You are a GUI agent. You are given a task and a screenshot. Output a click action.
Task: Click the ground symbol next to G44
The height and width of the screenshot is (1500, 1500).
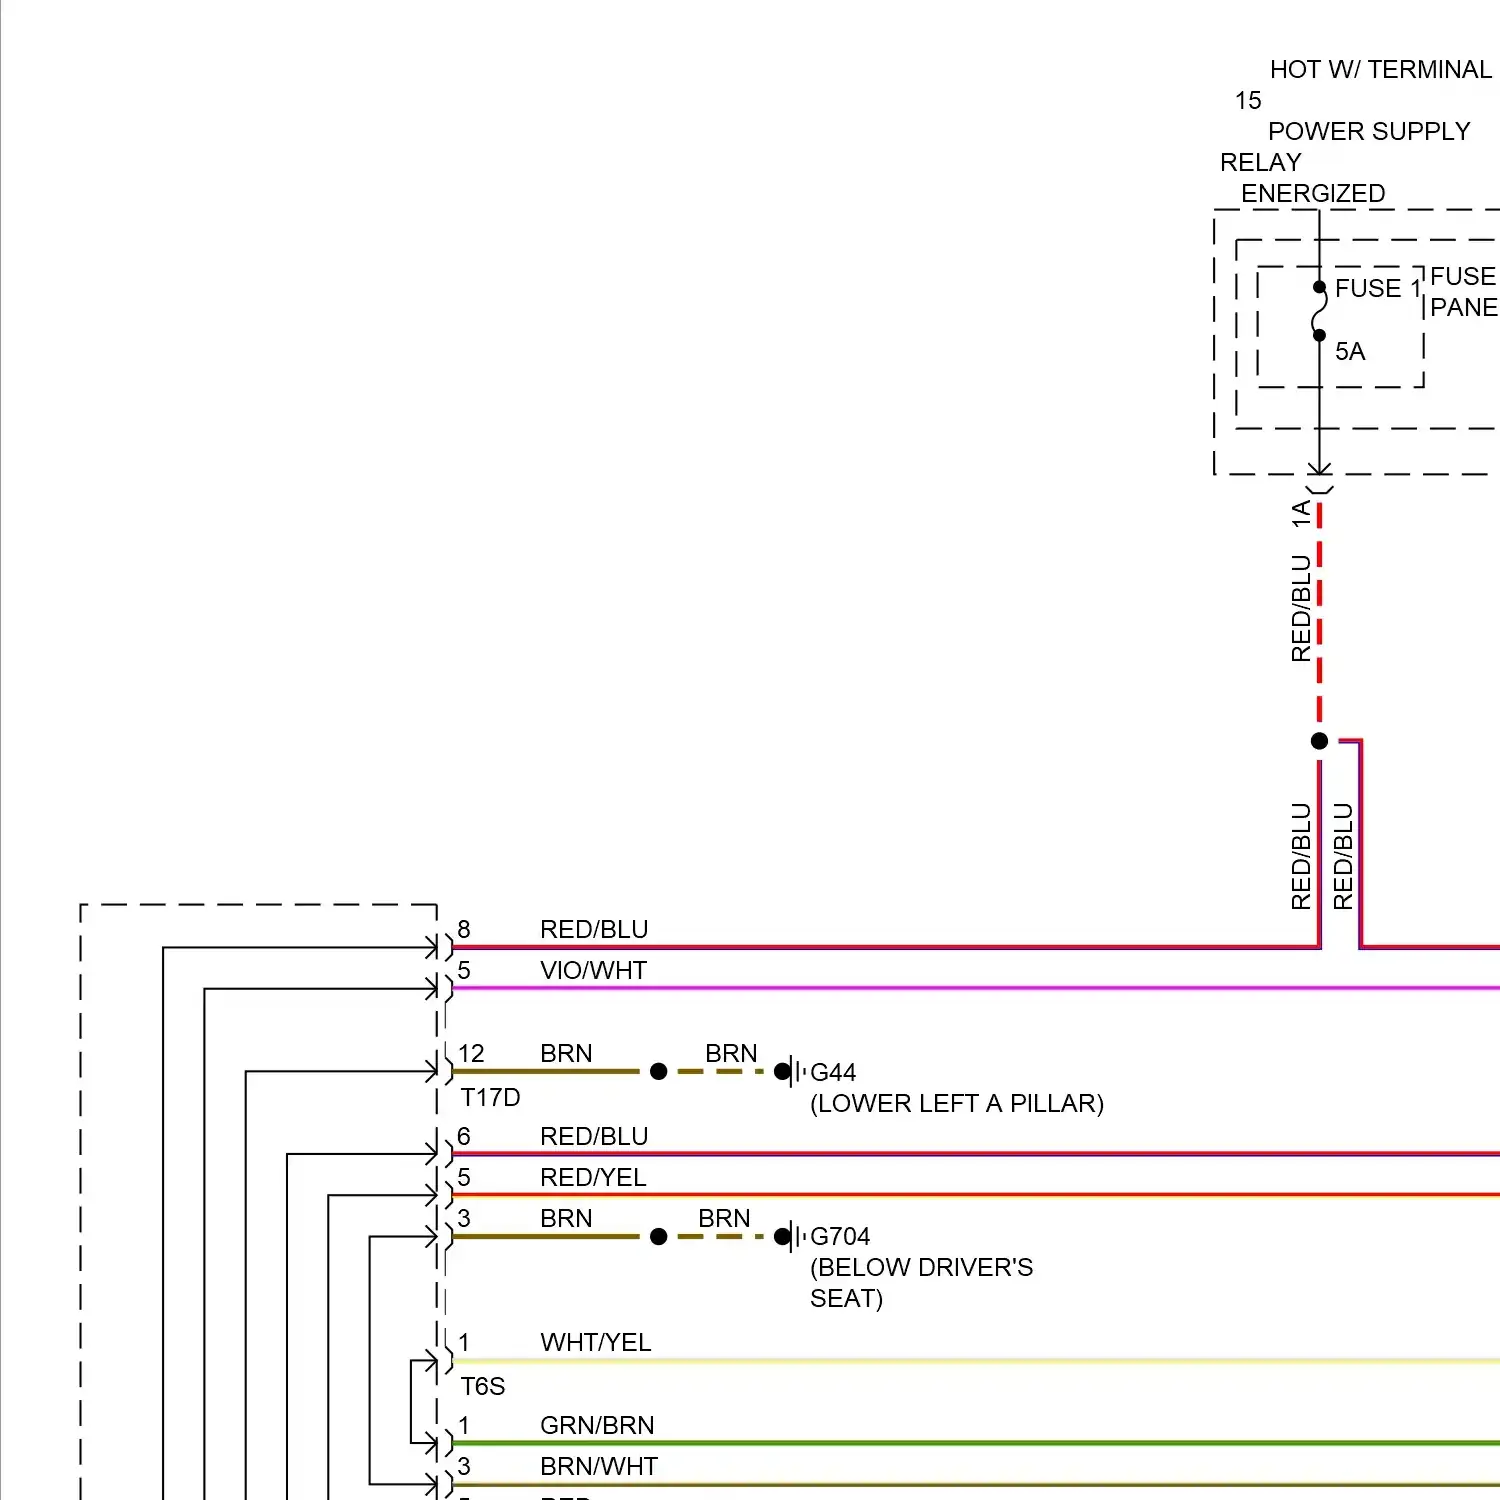(x=793, y=1072)
